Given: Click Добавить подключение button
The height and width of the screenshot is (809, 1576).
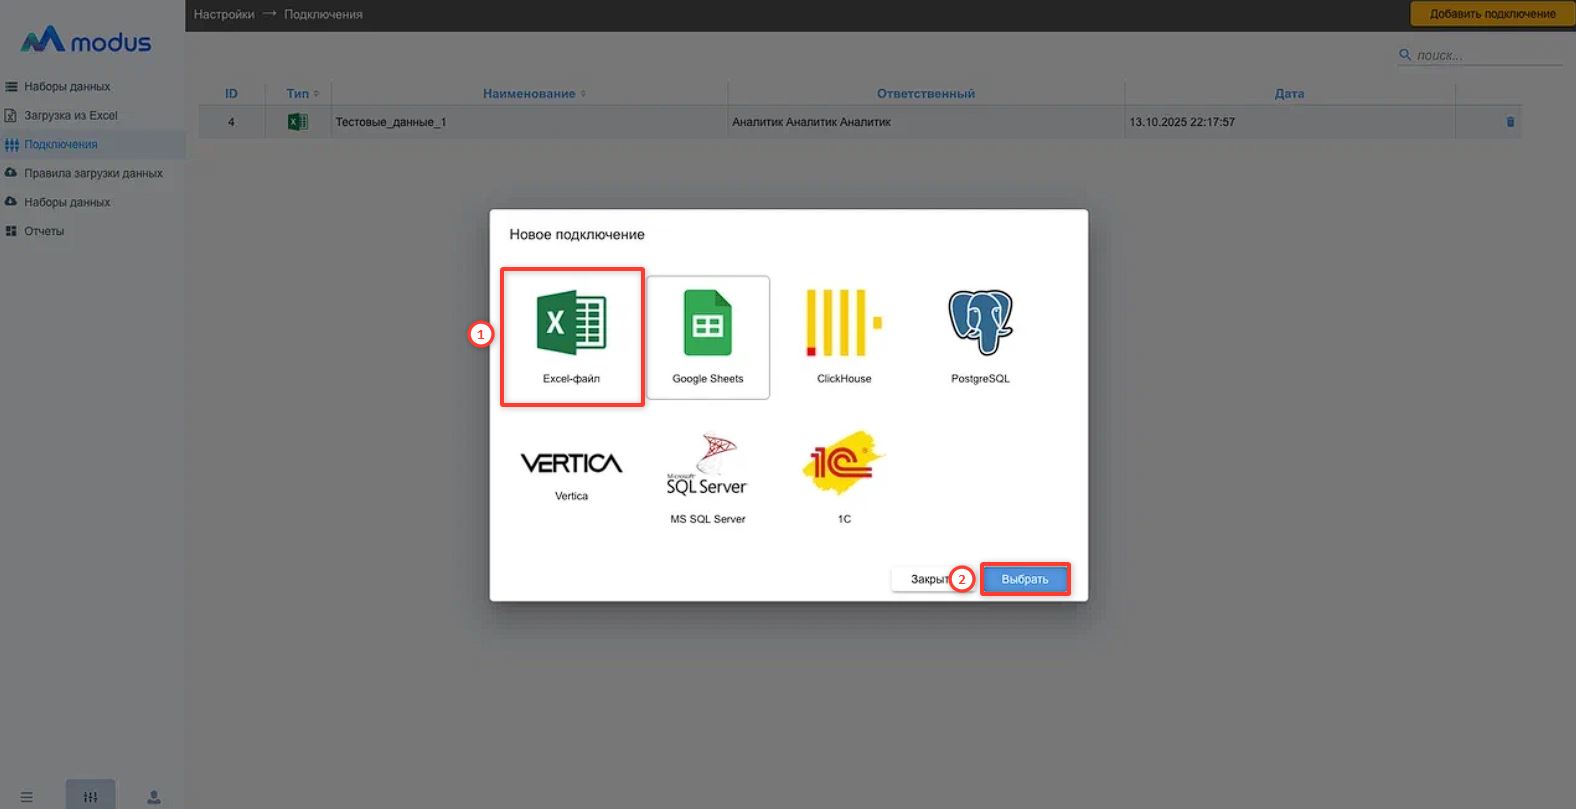Looking at the screenshot, I should (1492, 14).
